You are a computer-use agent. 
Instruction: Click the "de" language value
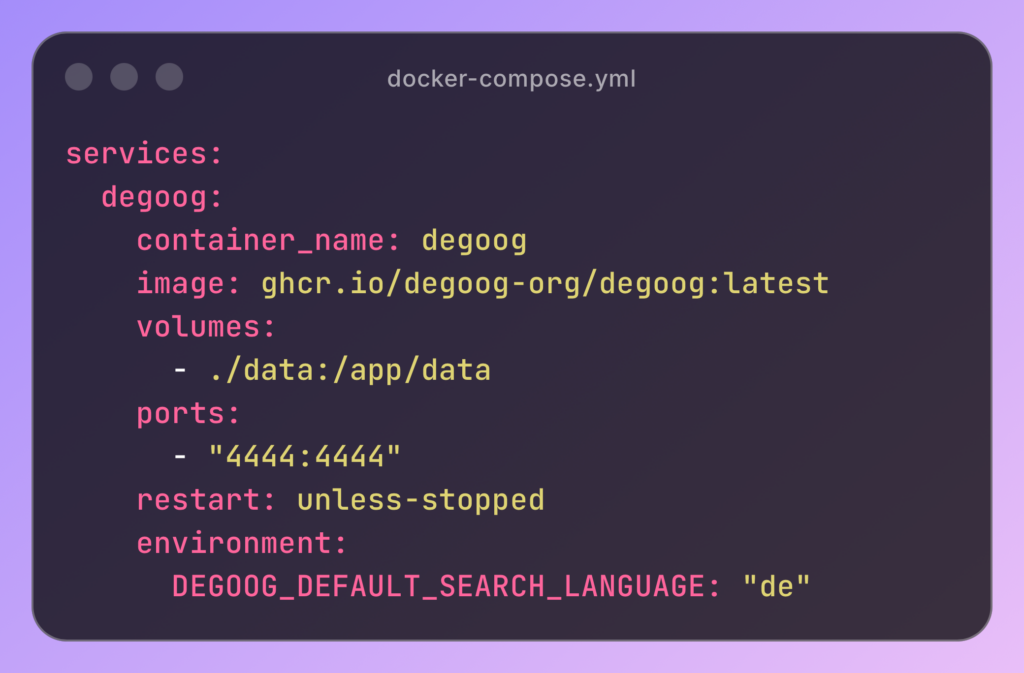coord(776,586)
